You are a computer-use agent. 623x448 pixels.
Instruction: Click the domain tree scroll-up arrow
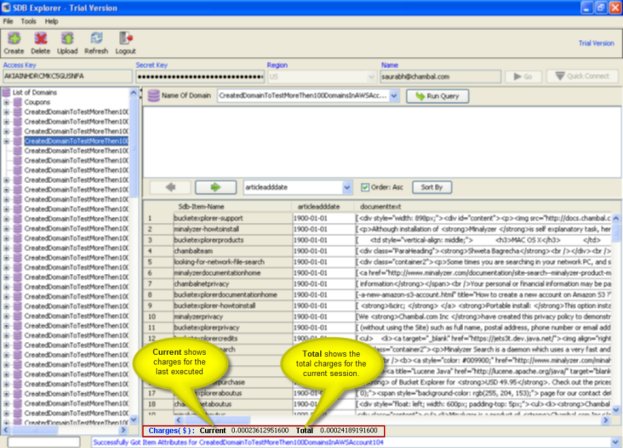(134, 93)
